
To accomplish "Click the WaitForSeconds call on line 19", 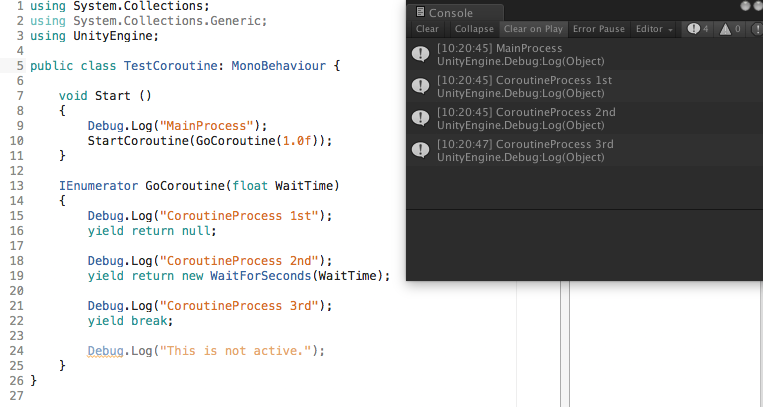I will point(260,276).
